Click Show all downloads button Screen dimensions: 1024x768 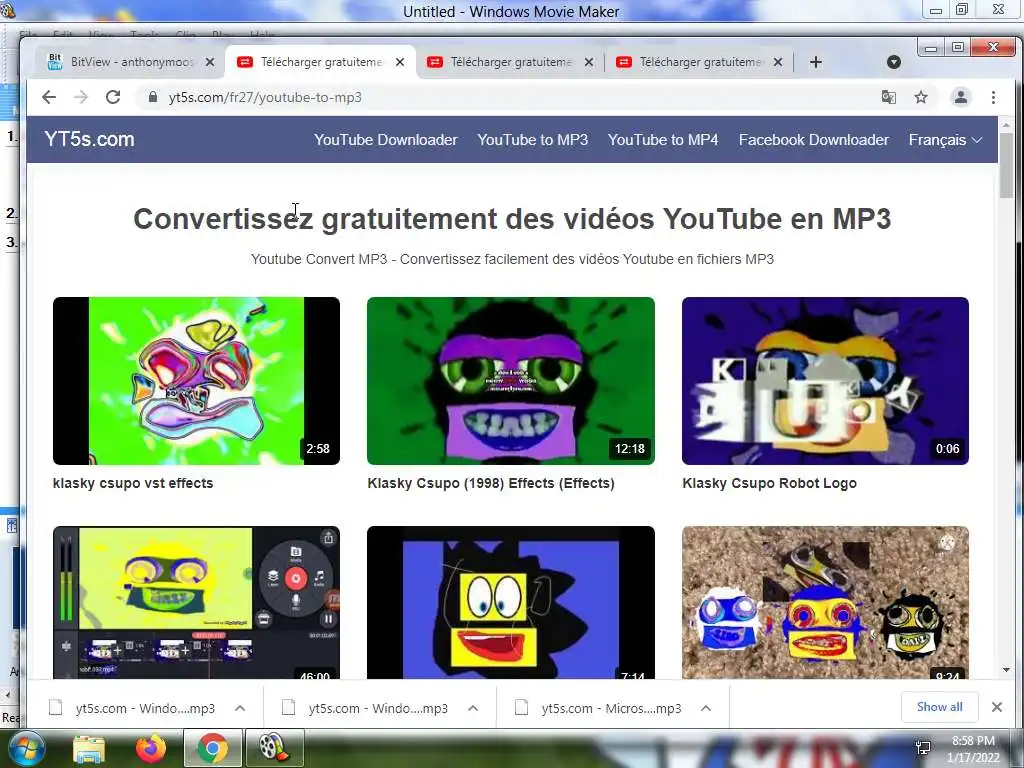pyautogui.click(x=940, y=707)
